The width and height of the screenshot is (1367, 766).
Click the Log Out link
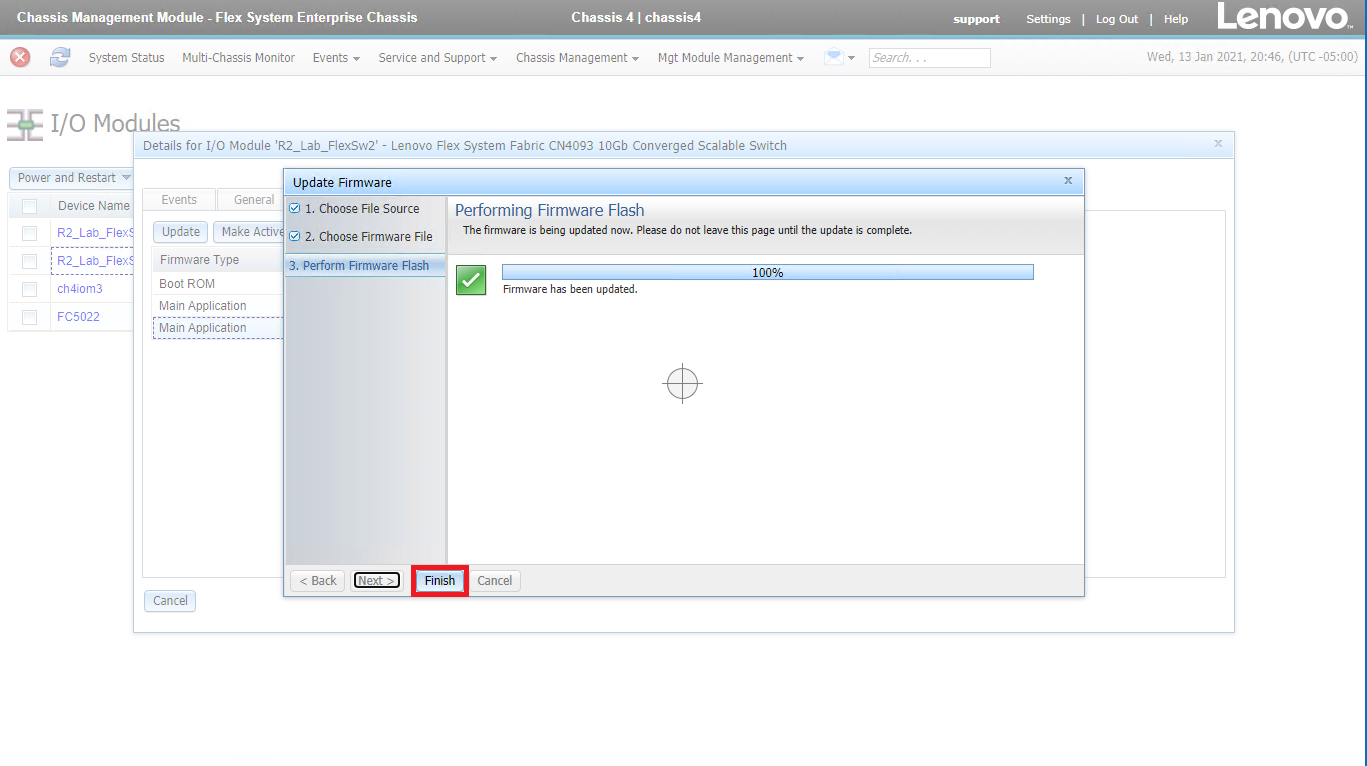pyautogui.click(x=1117, y=19)
